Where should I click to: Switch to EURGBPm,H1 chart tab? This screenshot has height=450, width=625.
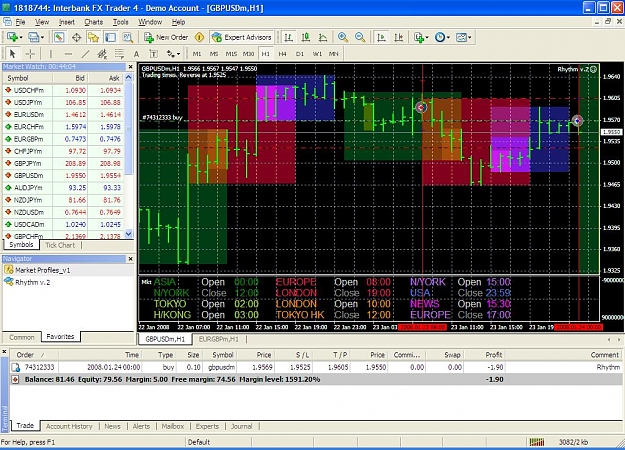point(218,339)
